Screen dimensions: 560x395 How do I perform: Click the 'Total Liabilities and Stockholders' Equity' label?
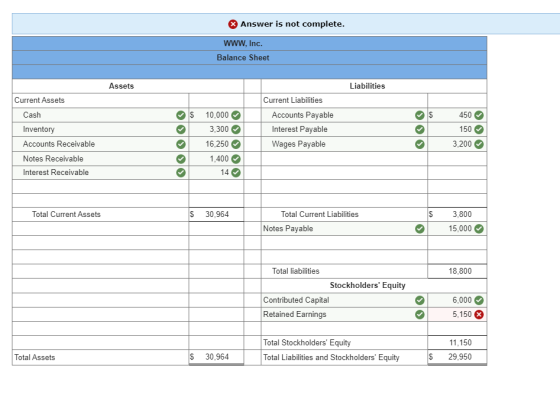pyautogui.click(x=331, y=358)
